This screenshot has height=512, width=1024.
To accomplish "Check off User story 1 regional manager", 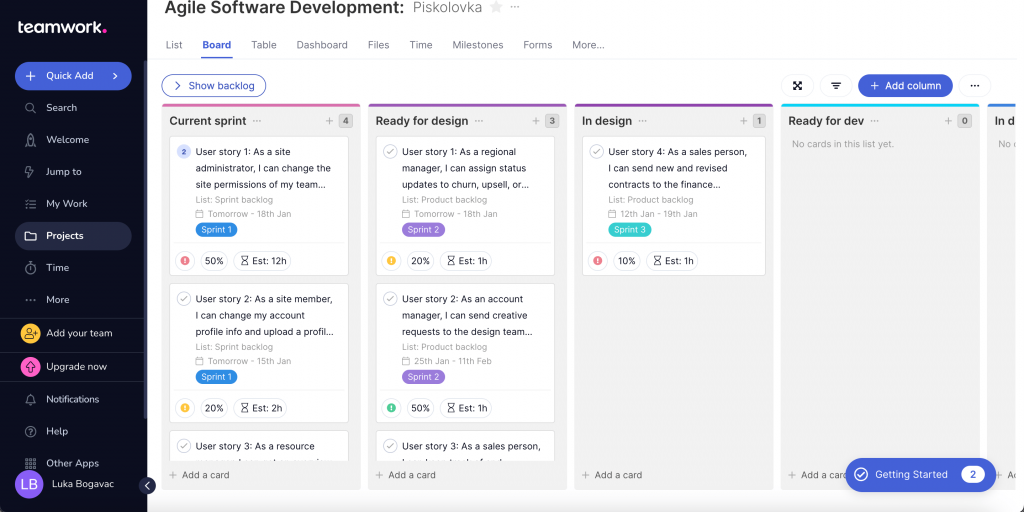I will [x=390, y=152].
